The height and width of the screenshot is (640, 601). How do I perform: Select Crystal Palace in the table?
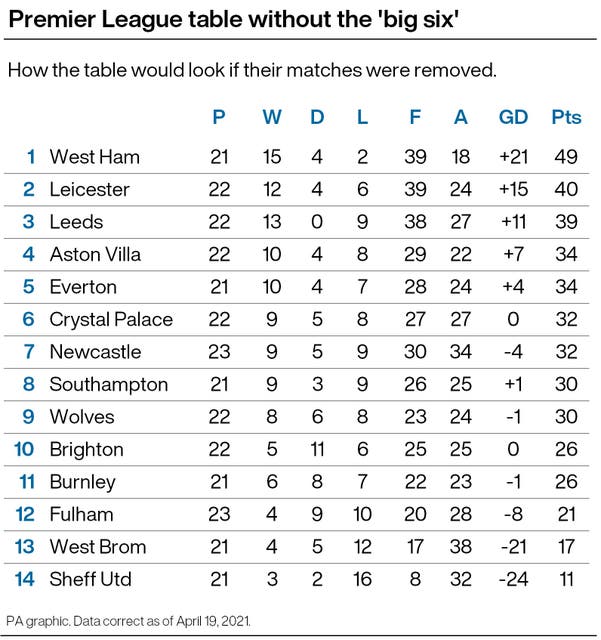click(x=111, y=319)
